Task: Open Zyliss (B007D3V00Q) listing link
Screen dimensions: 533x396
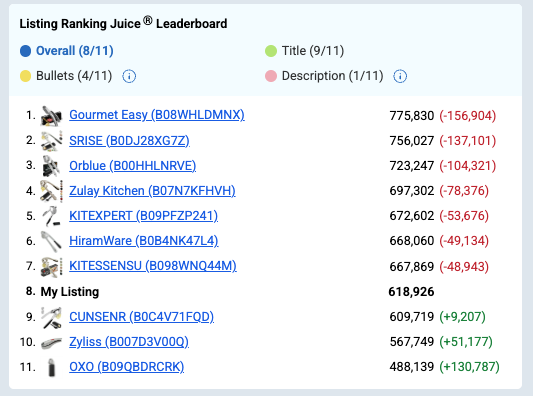Action: tap(129, 342)
